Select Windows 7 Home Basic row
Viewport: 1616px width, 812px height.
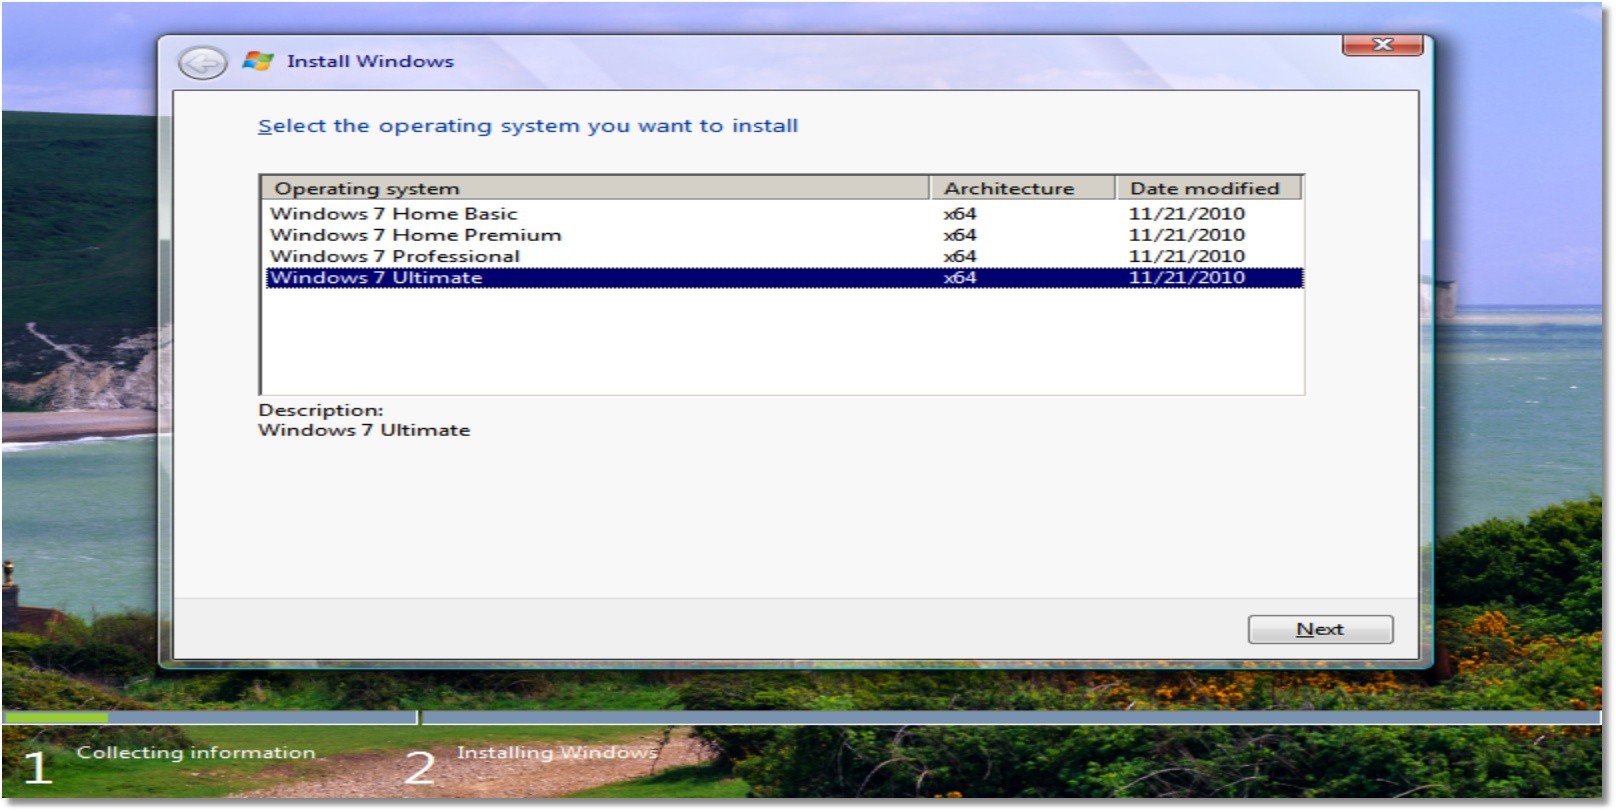[x=784, y=213]
